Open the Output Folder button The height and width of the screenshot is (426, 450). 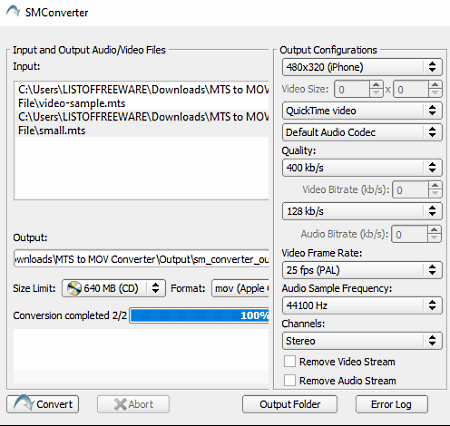(x=290, y=404)
